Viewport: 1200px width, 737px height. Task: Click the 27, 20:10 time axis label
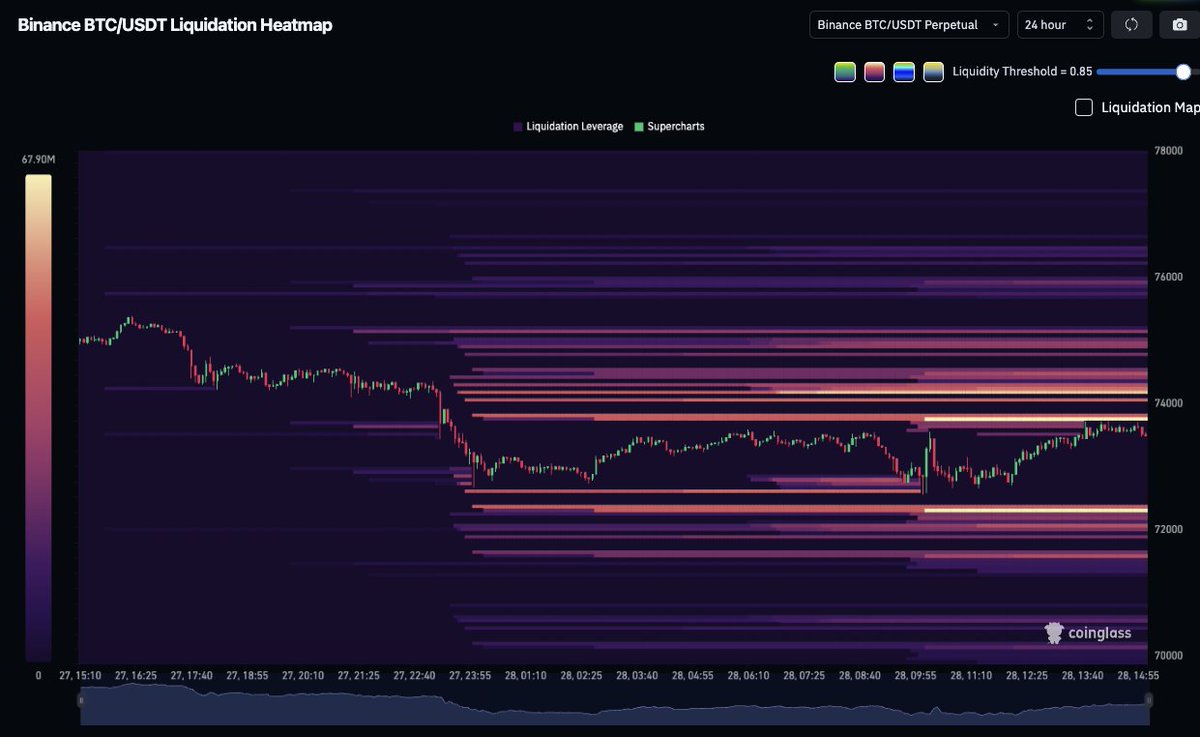pos(303,676)
